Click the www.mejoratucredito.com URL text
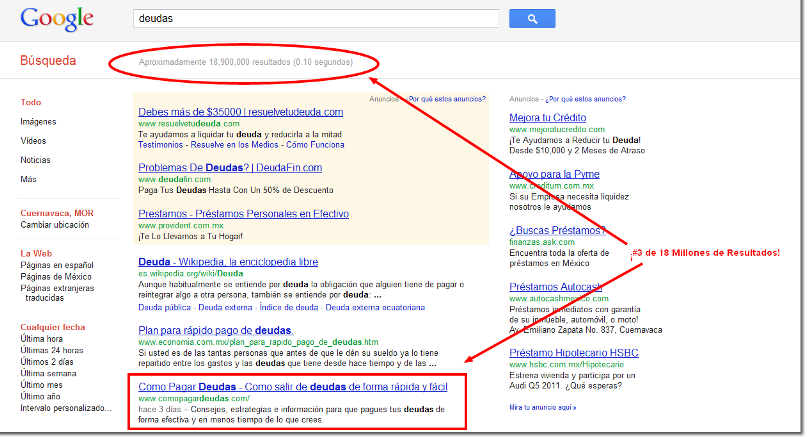This screenshot has height=437, width=808. point(557,129)
